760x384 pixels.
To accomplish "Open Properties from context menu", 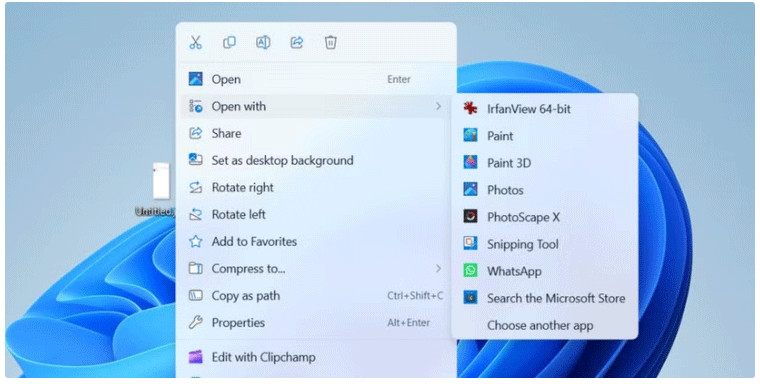I will [x=313, y=323].
